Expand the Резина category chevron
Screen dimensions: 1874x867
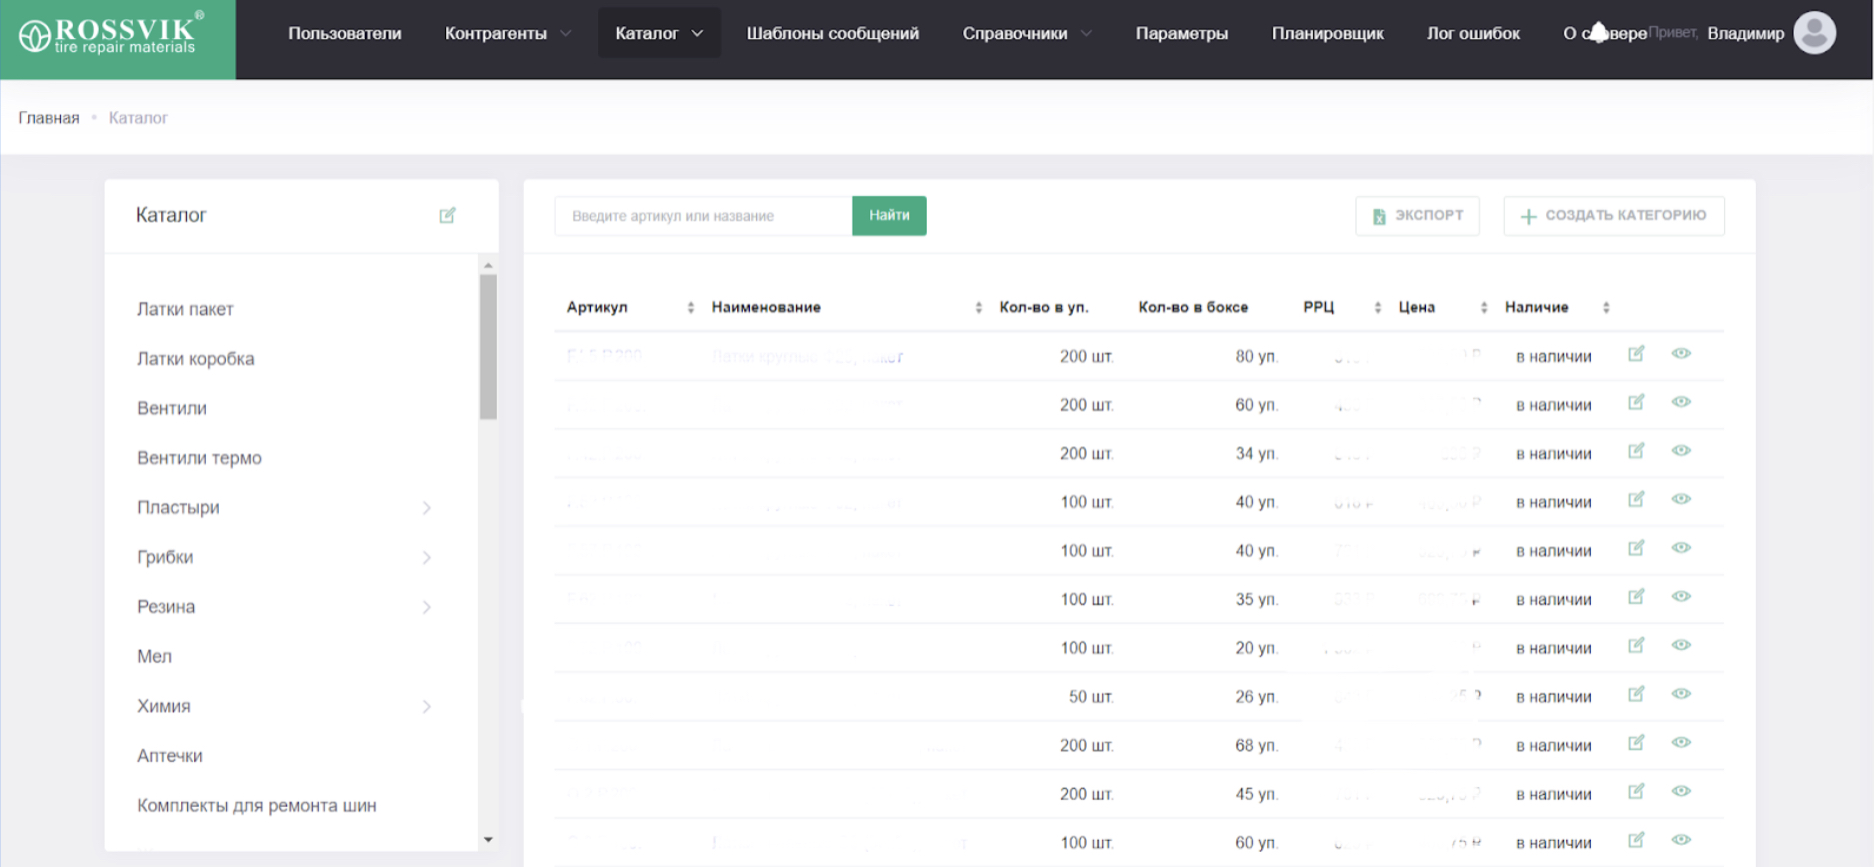[427, 607]
